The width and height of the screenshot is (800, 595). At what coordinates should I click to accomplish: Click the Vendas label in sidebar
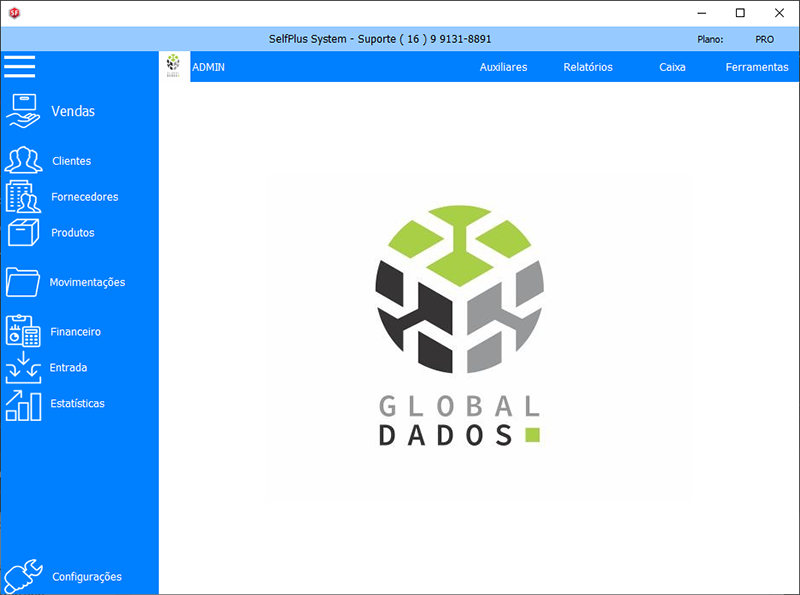(73, 111)
